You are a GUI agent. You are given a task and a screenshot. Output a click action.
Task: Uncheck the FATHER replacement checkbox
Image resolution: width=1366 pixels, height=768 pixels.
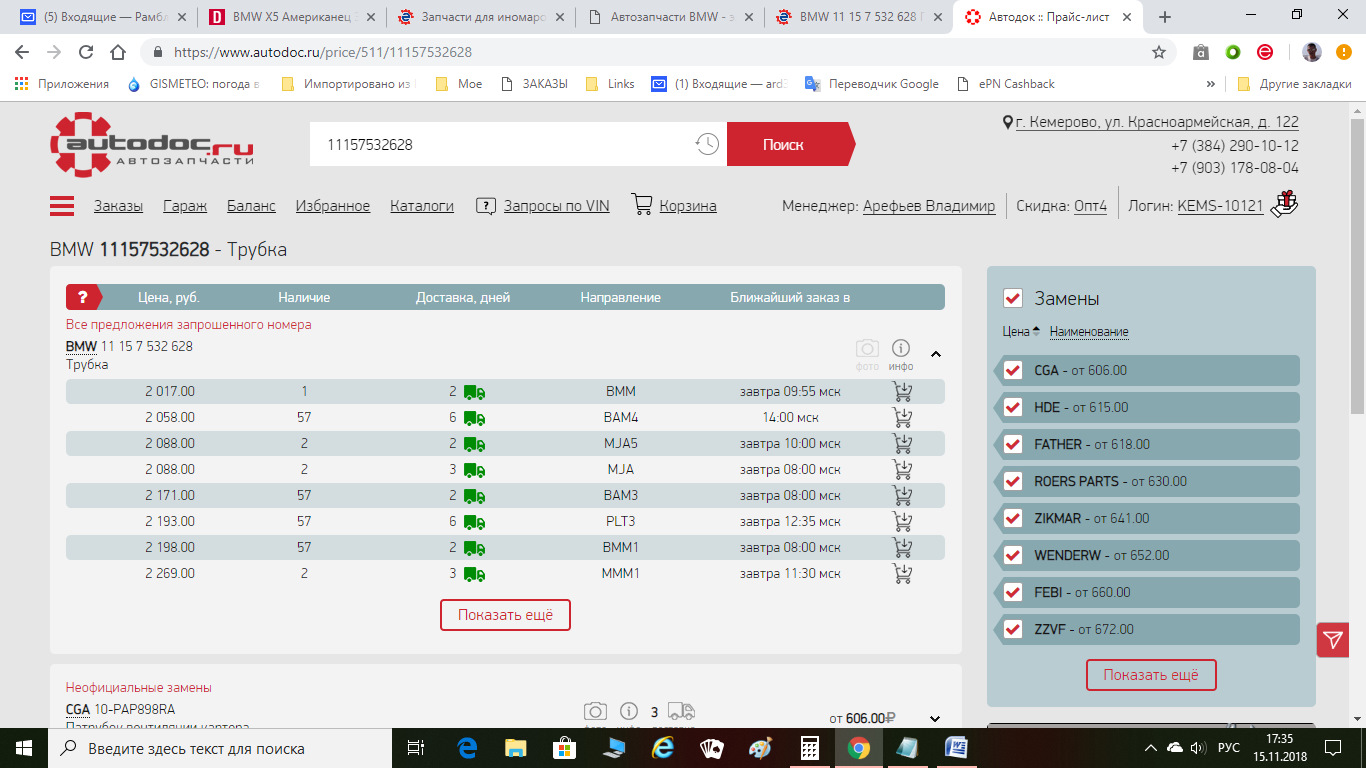tap(1013, 444)
